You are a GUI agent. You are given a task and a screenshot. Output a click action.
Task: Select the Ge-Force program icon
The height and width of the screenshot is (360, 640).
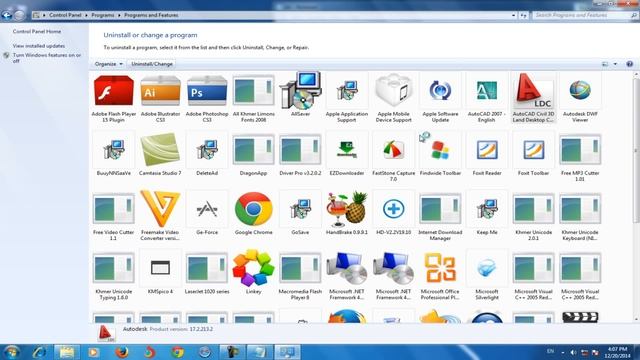click(x=207, y=209)
